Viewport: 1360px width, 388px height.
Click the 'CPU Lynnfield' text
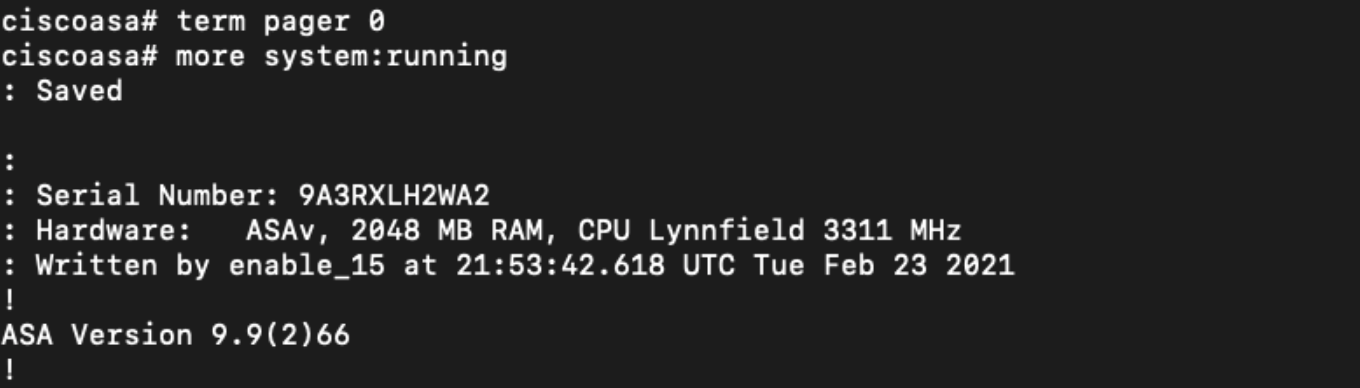pyautogui.click(x=692, y=232)
